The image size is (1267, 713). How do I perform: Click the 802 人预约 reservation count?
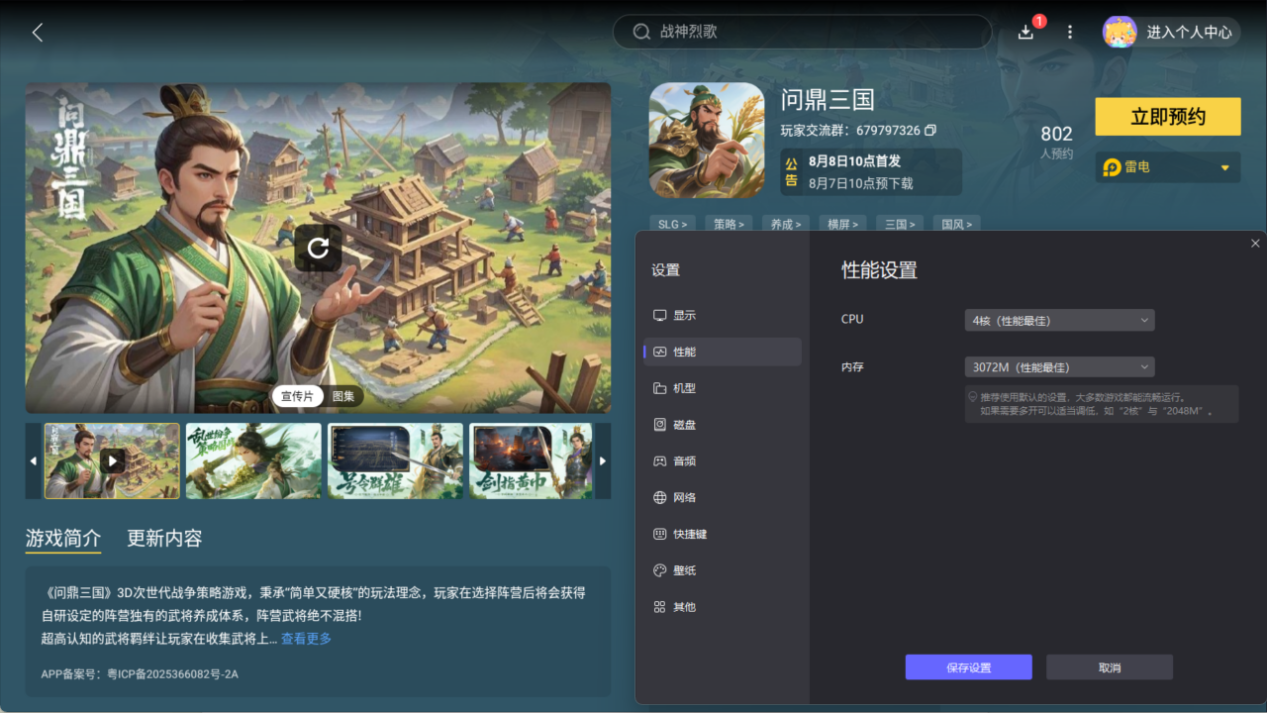[1056, 141]
